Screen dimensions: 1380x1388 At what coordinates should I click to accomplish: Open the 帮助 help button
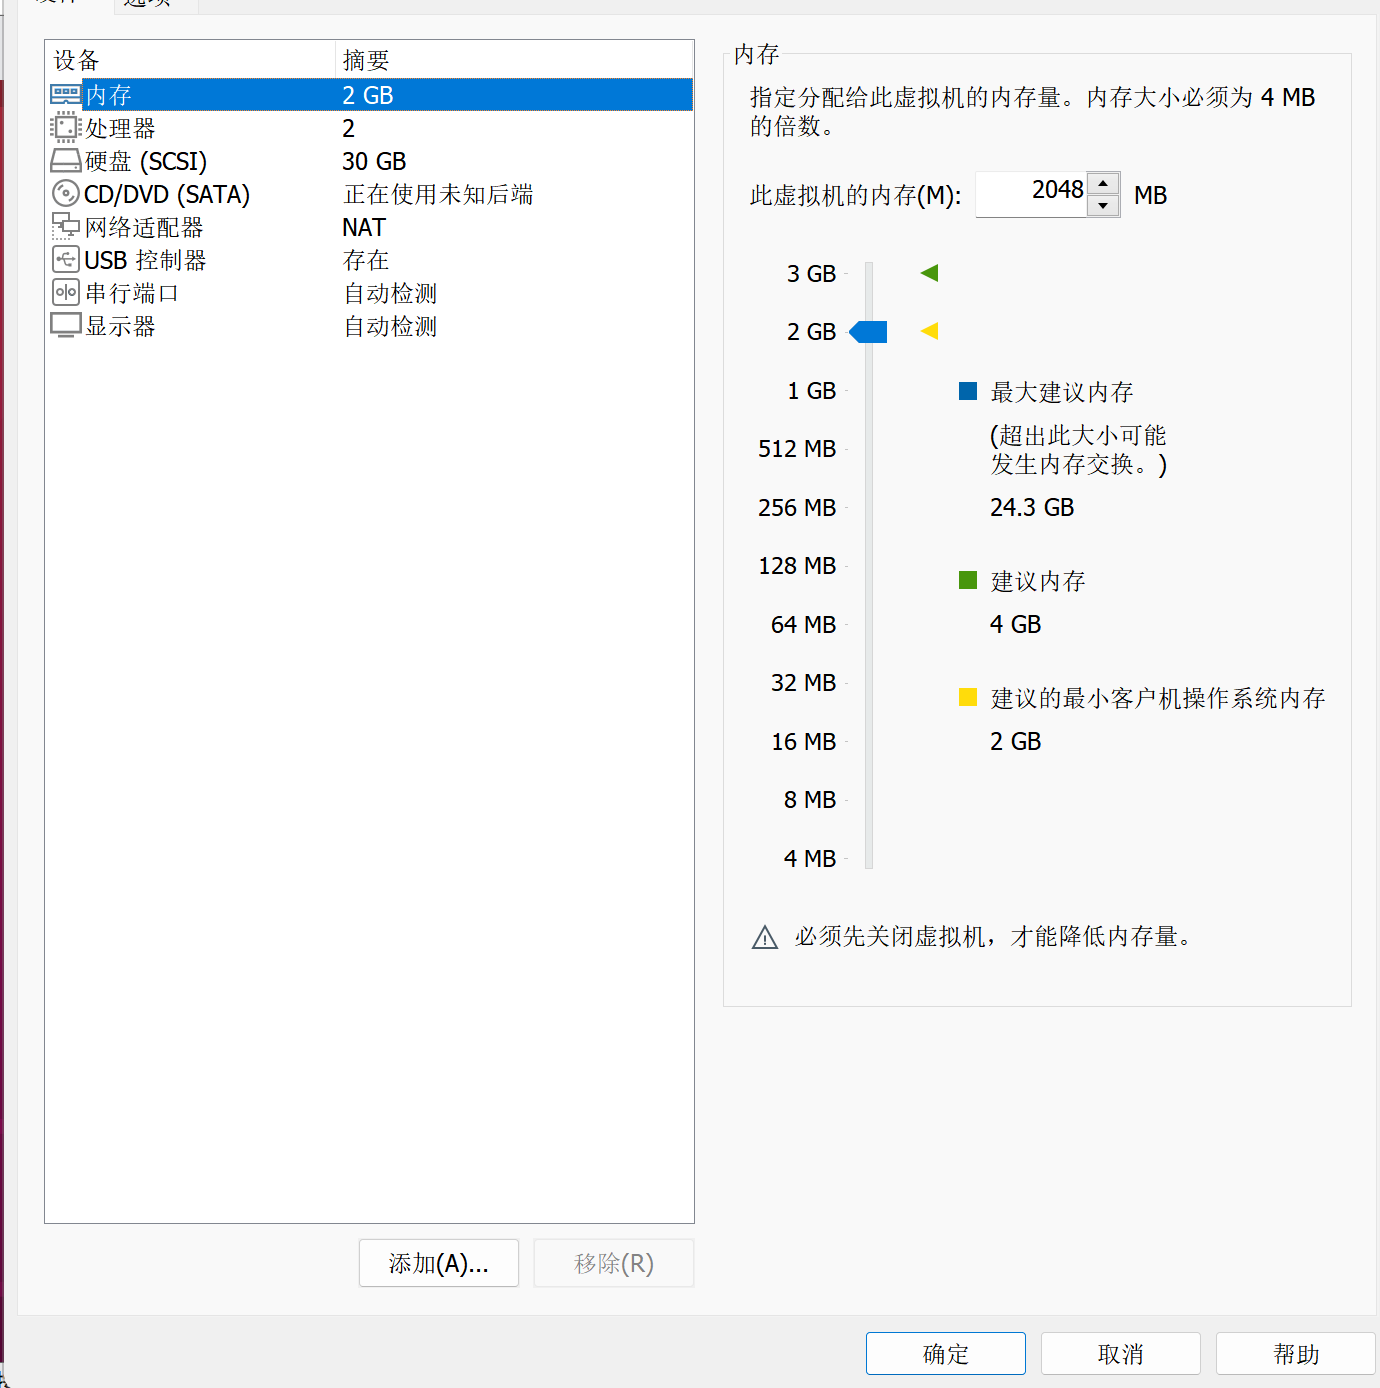1295,1353
